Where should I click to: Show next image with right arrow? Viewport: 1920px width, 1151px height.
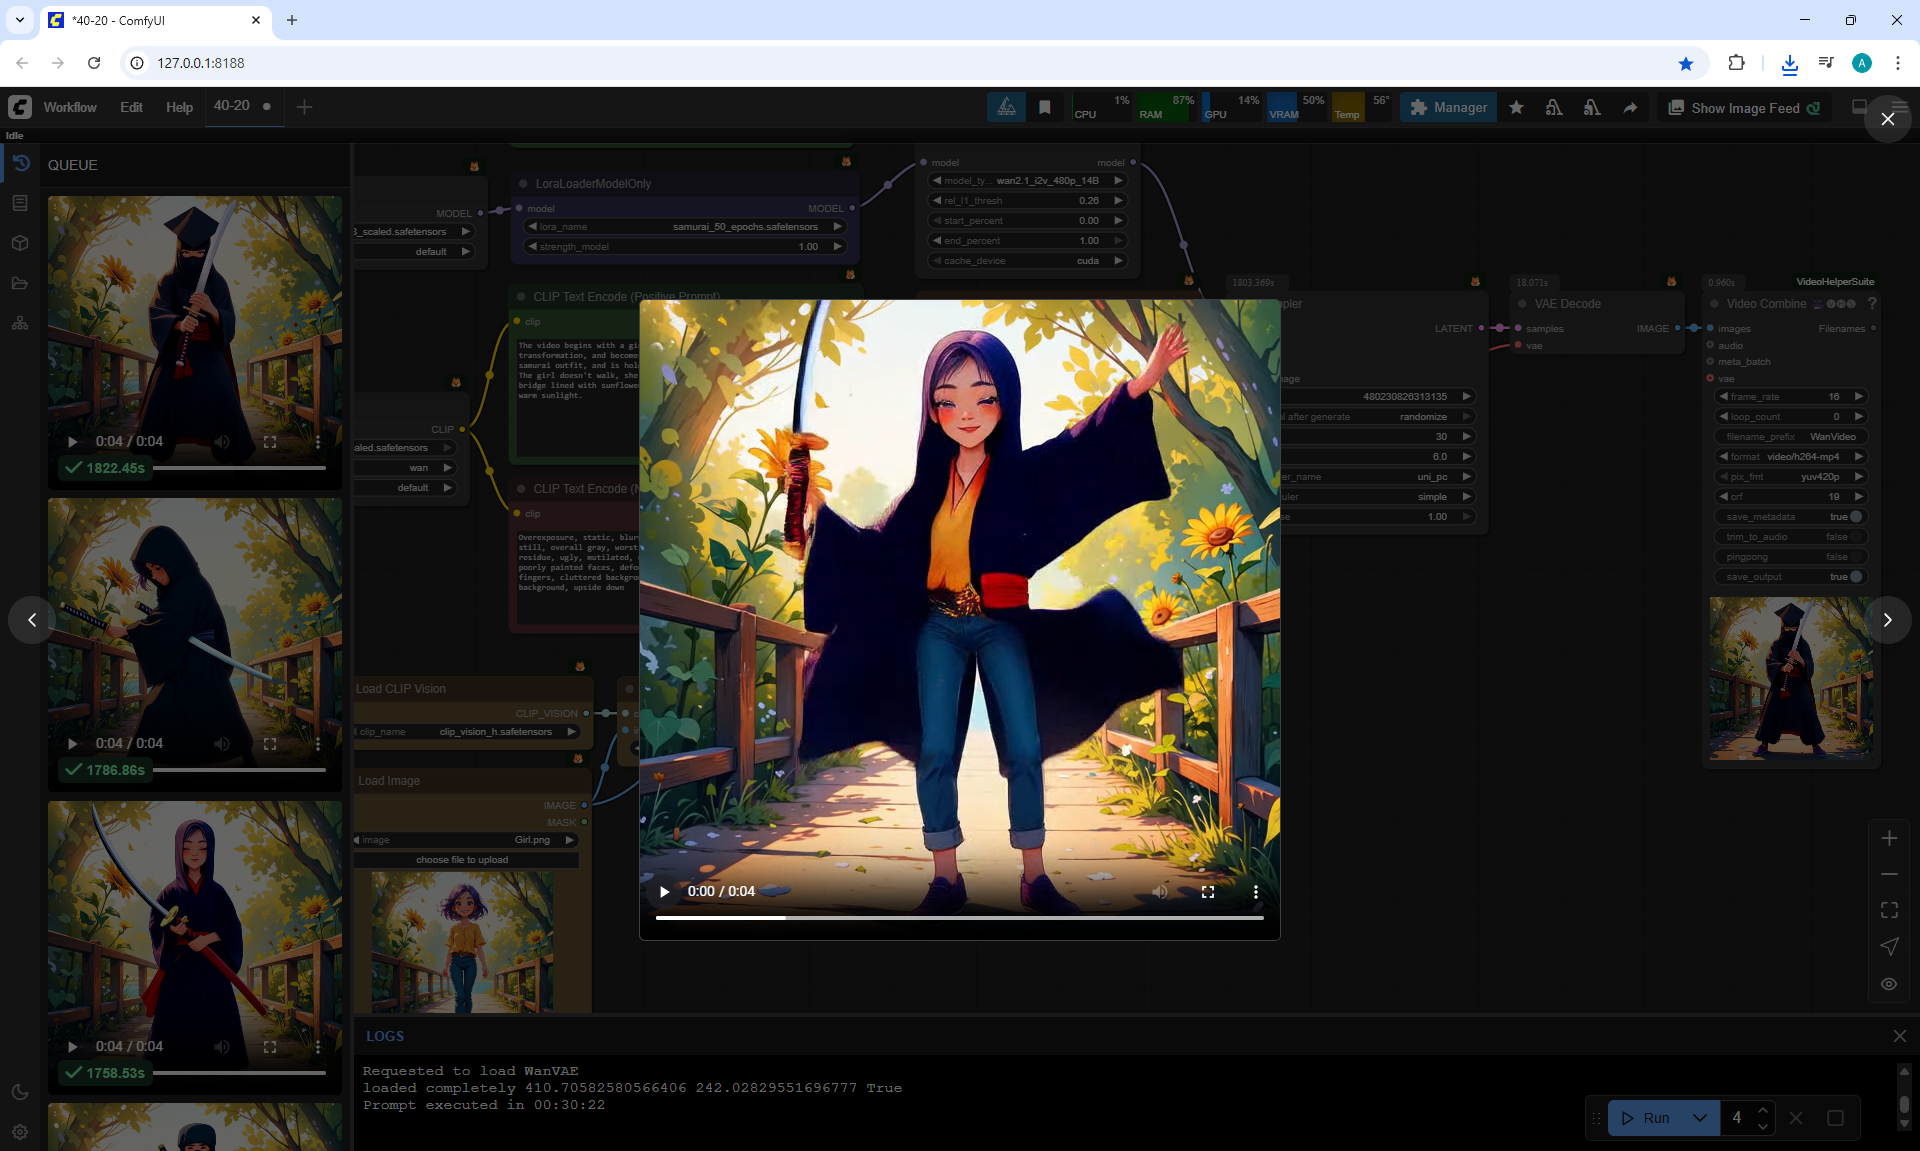tap(1887, 620)
